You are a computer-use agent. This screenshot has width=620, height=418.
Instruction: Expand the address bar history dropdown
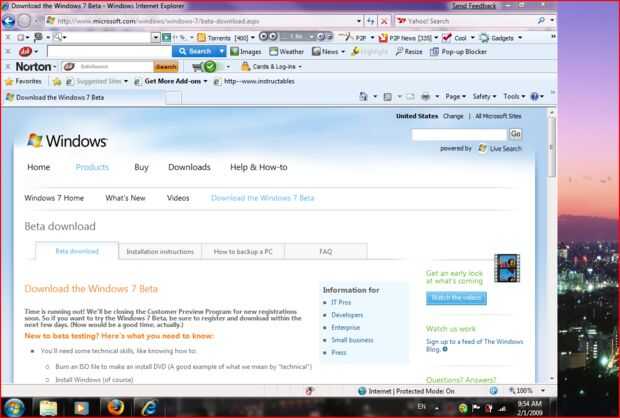coord(359,21)
